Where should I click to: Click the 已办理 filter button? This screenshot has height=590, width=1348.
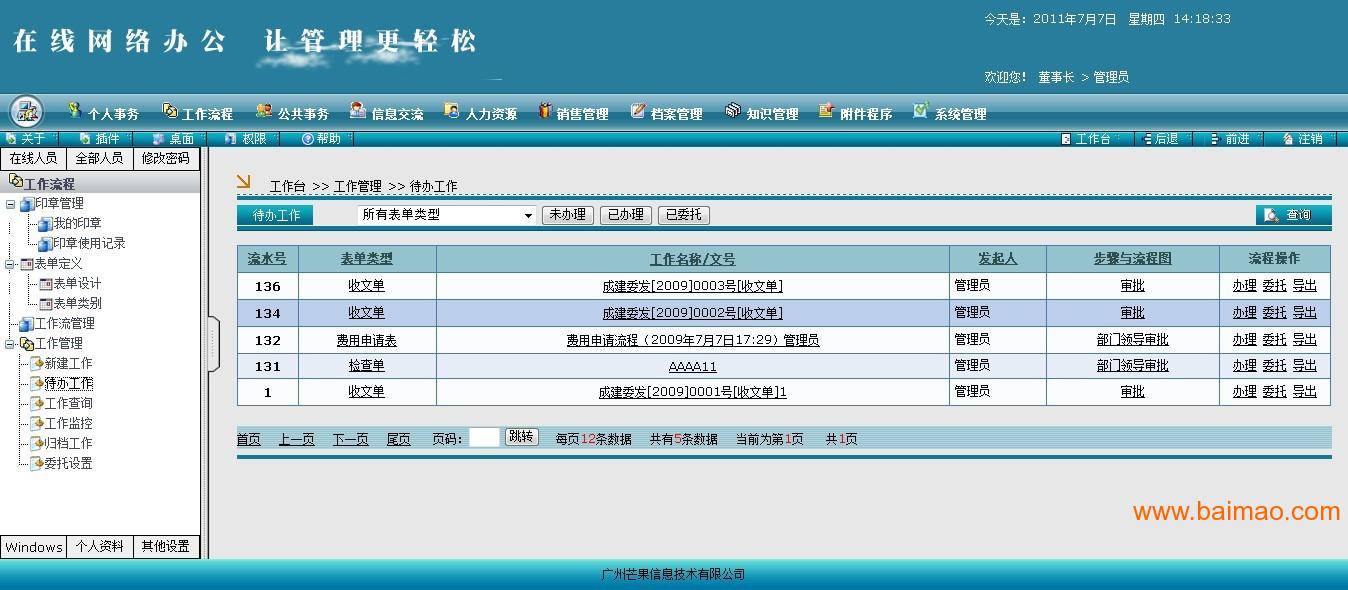coord(626,215)
